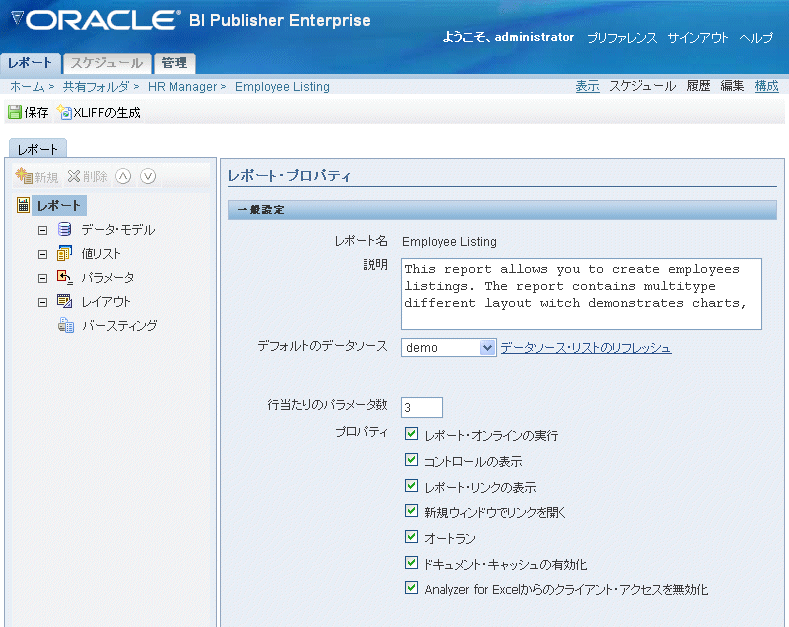Screen dimensions: 789x627
Task: Open the スケジュール link in breadcrumb bar
Action: [643, 86]
